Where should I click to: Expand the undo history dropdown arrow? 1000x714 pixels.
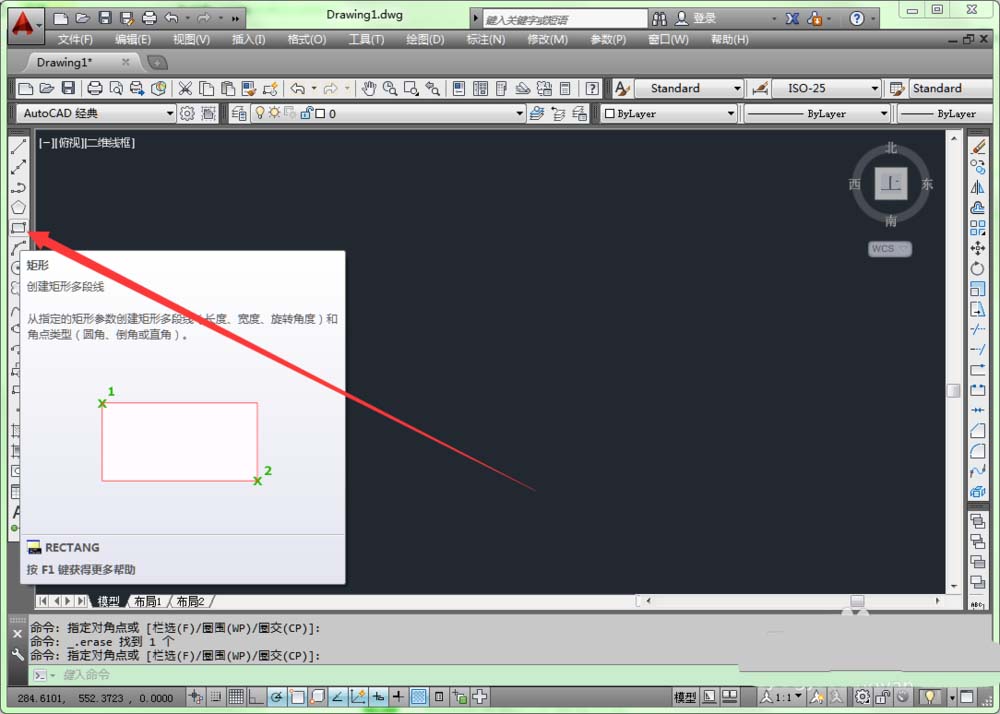coord(313,88)
